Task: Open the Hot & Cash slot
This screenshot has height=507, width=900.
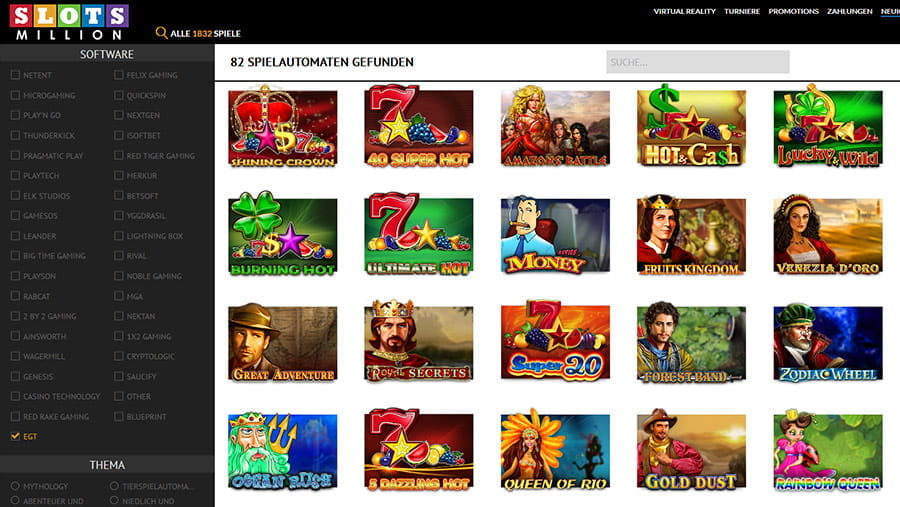Action: pyautogui.click(x=691, y=126)
